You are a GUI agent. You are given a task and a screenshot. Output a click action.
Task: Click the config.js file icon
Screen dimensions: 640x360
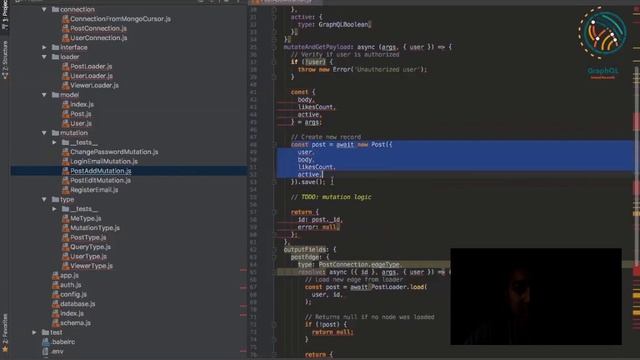[x=56, y=294]
